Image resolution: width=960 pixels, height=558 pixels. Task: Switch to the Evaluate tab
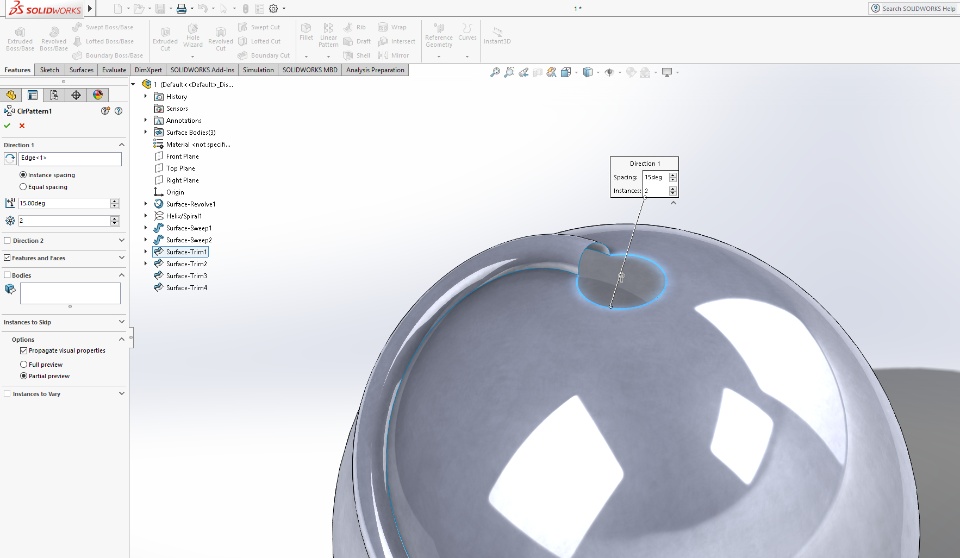(x=114, y=70)
